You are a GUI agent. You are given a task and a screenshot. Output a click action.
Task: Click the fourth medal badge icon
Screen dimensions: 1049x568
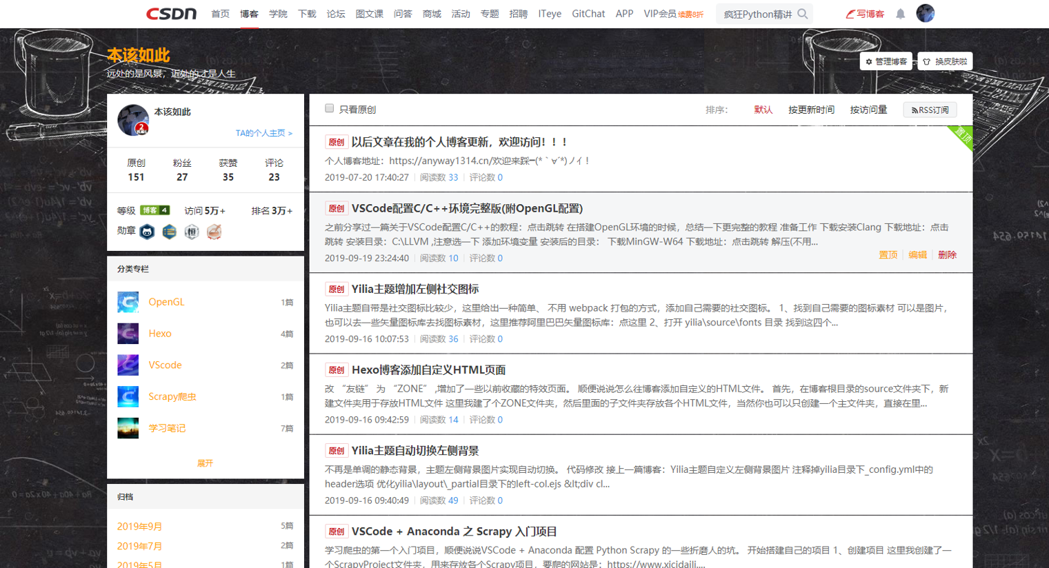tap(213, 231)
